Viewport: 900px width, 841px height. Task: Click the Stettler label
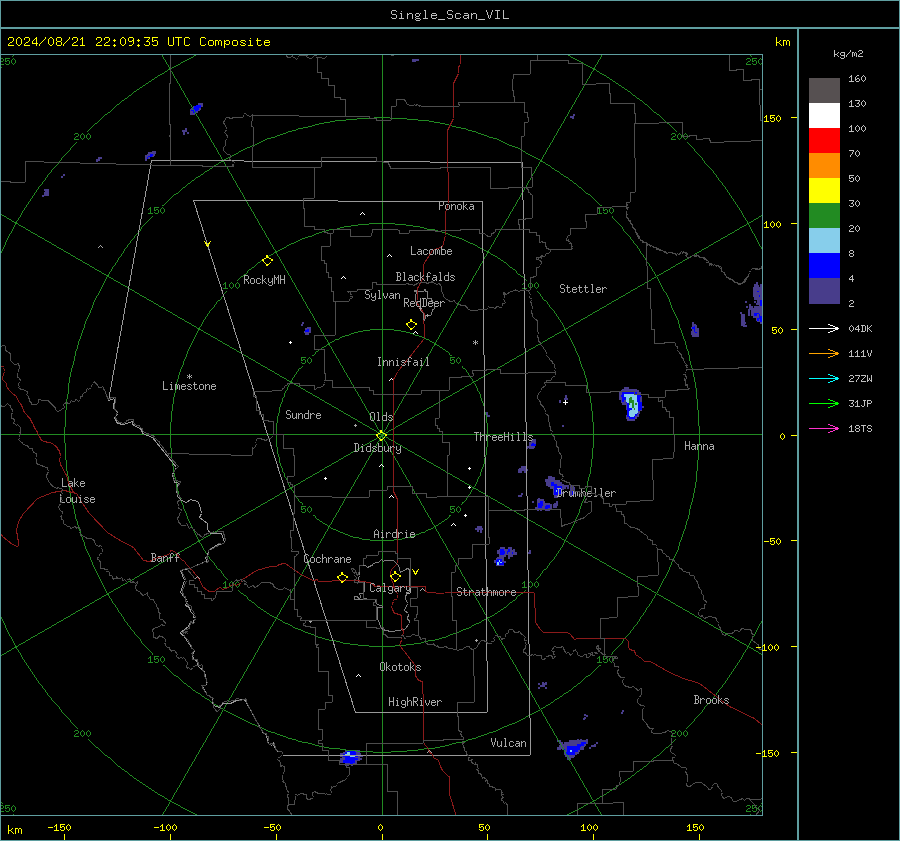[583, 289]
